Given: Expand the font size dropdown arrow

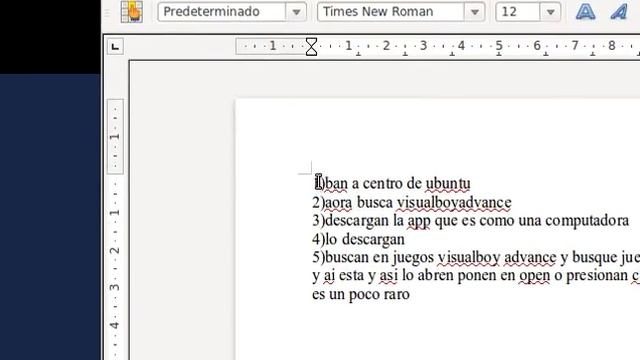Looking at the screenshot, I should [550, 12].
